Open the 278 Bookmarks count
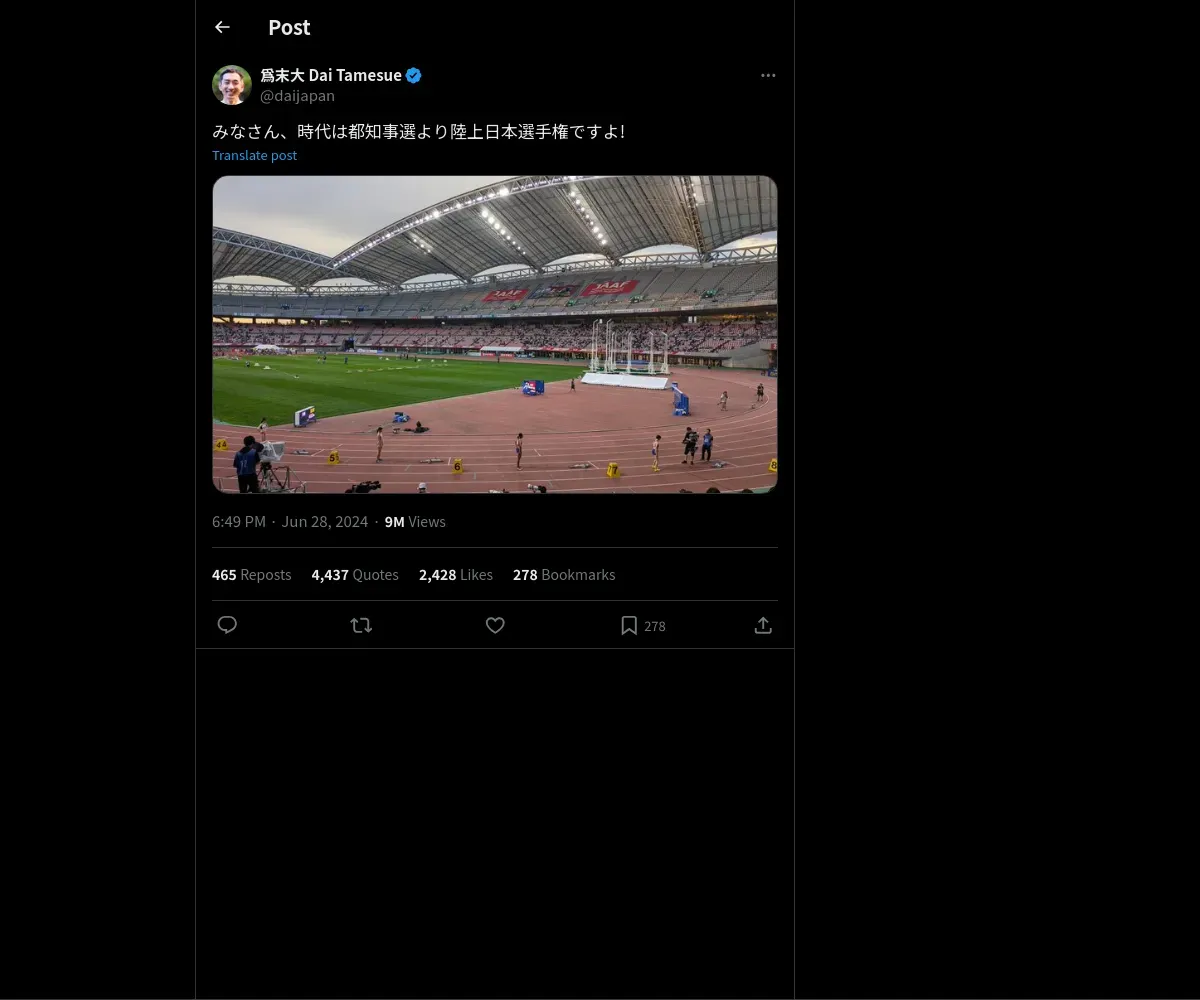The height and width of the screenshot is (1000, 1200). coord(564,575)
